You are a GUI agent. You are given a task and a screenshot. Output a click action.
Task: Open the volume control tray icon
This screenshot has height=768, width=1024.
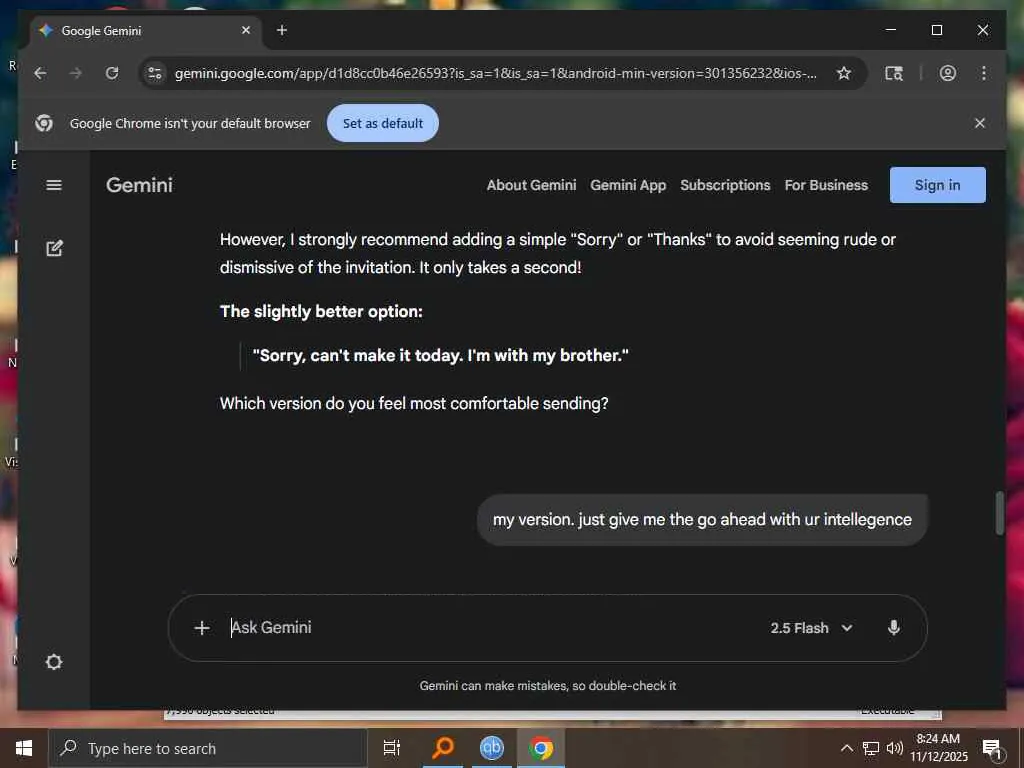(895, 748)
